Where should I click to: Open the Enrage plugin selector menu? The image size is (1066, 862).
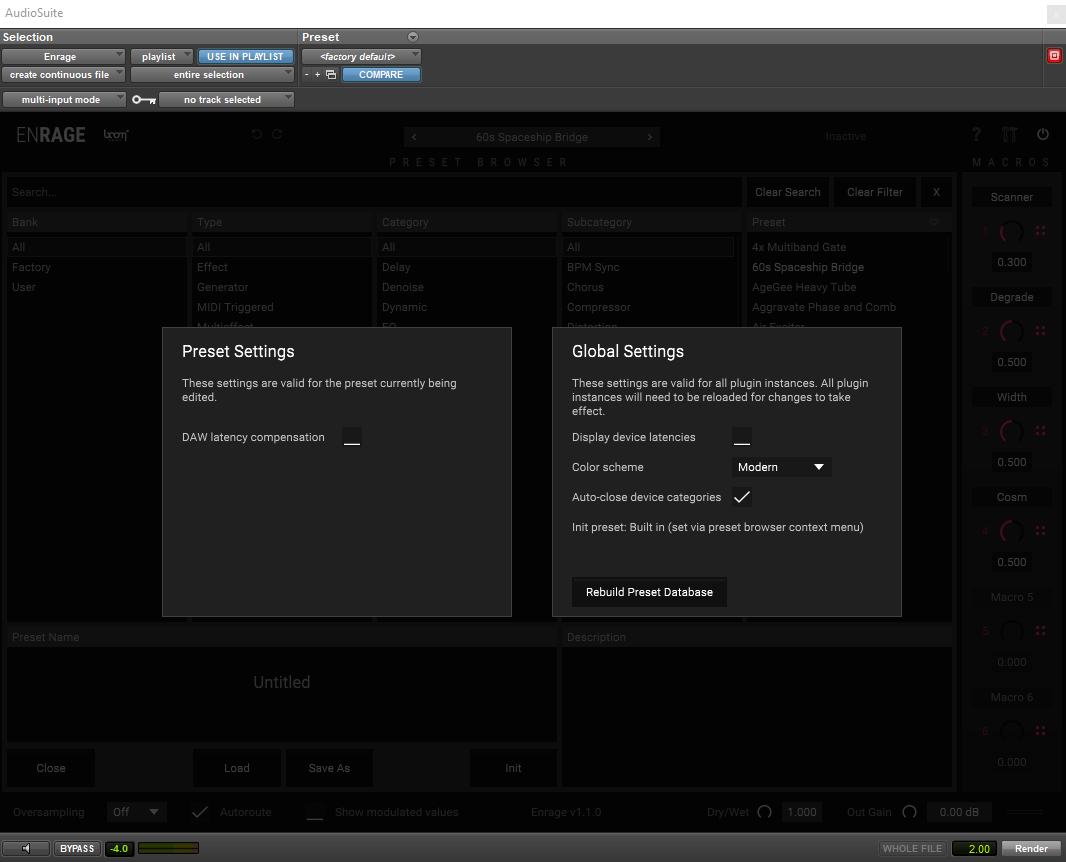point(63,57)
